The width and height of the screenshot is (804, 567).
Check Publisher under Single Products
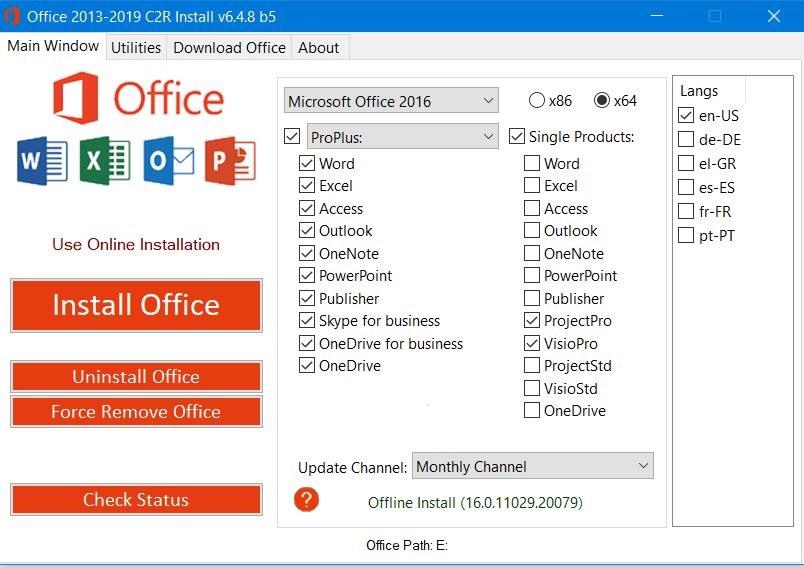532,298
